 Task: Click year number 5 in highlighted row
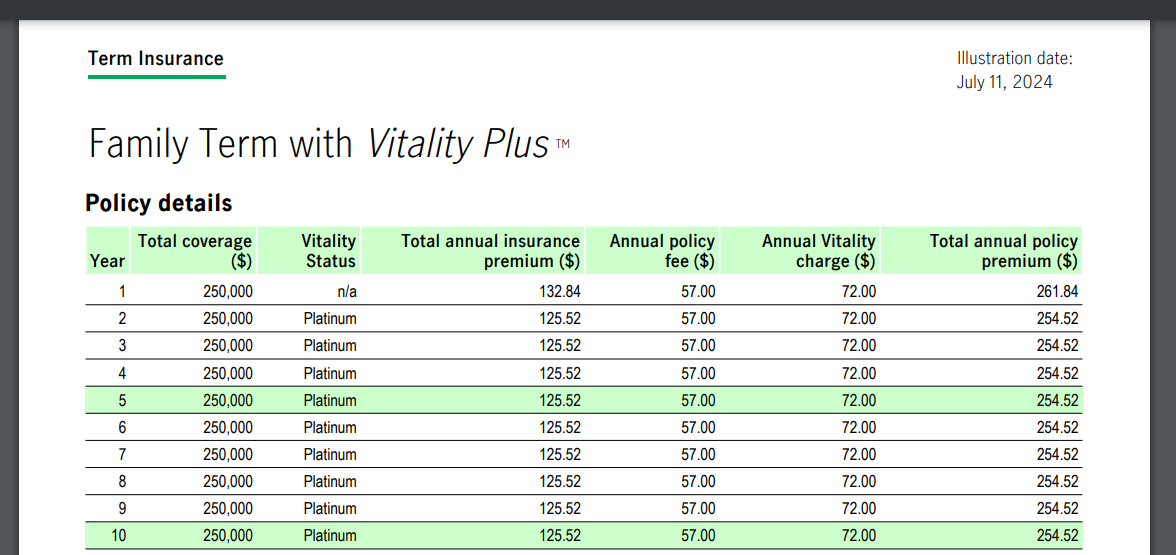(122, 400)
